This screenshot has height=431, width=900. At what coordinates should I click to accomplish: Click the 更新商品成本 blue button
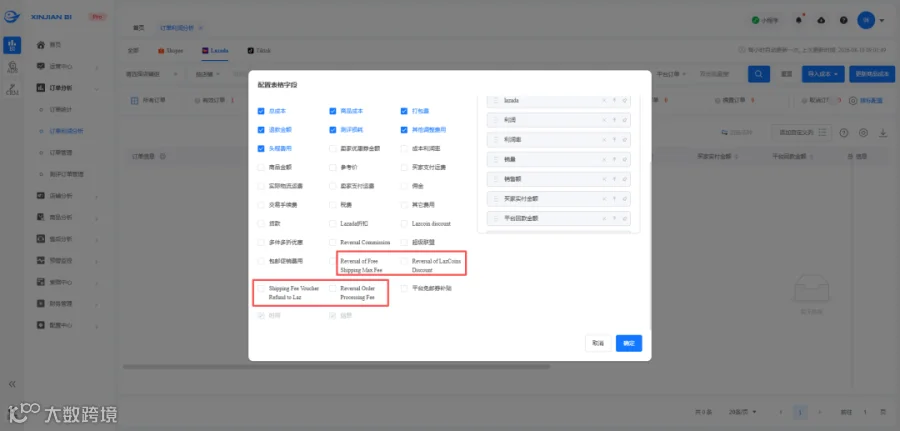872,74
